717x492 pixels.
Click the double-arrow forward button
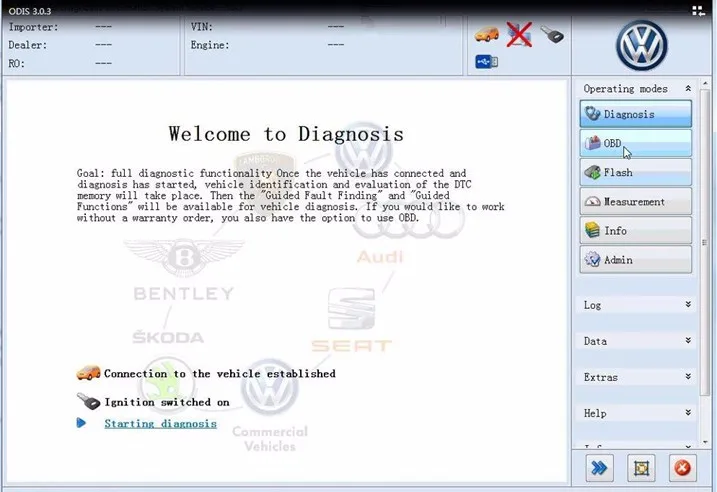tap(599, 468)
